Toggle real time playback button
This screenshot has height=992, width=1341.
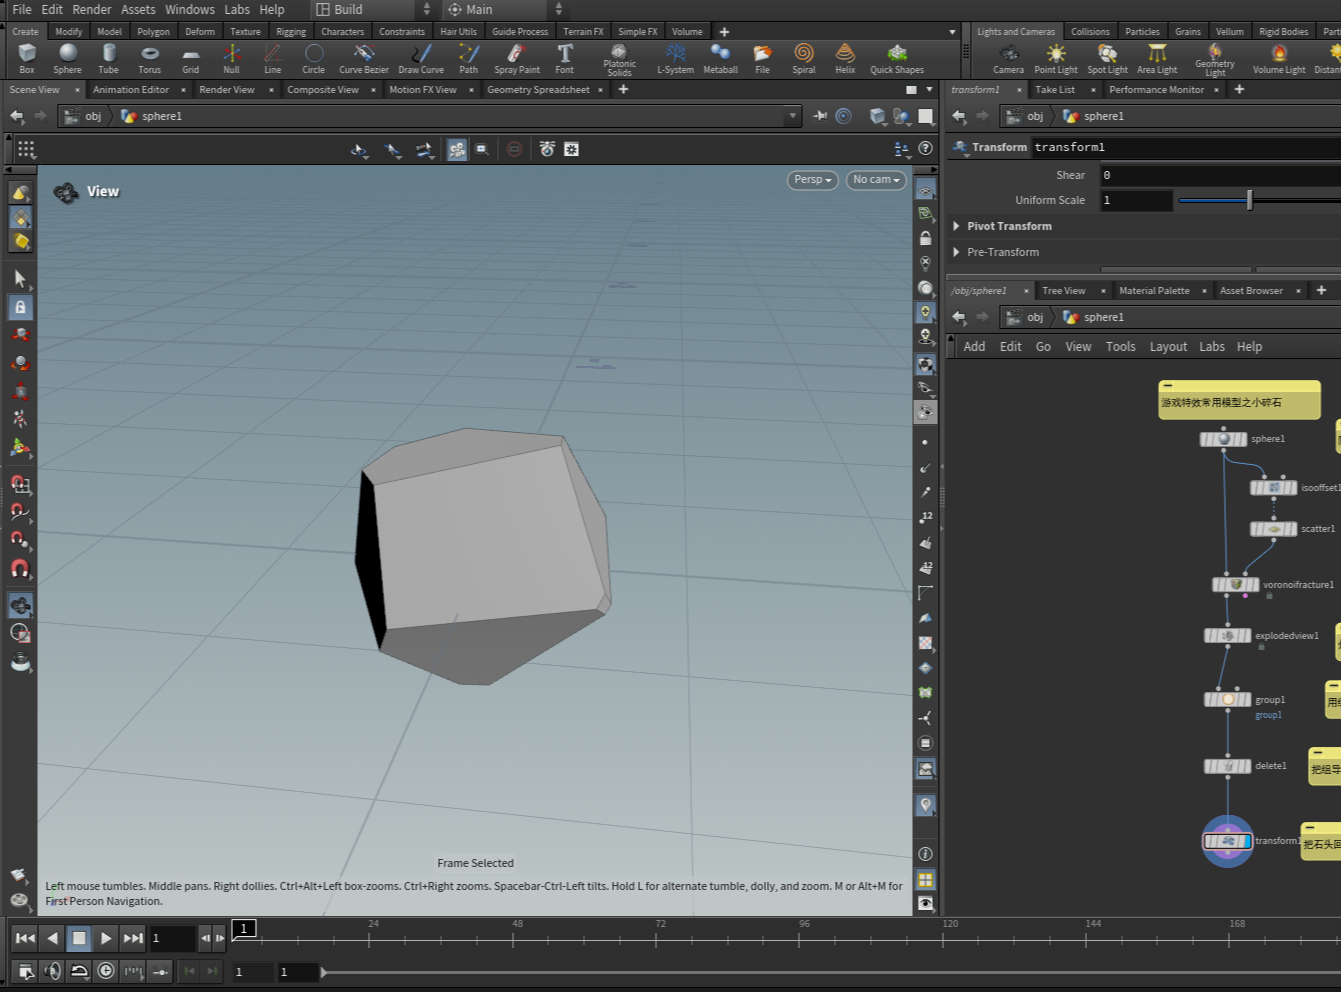tap(106, 971)
